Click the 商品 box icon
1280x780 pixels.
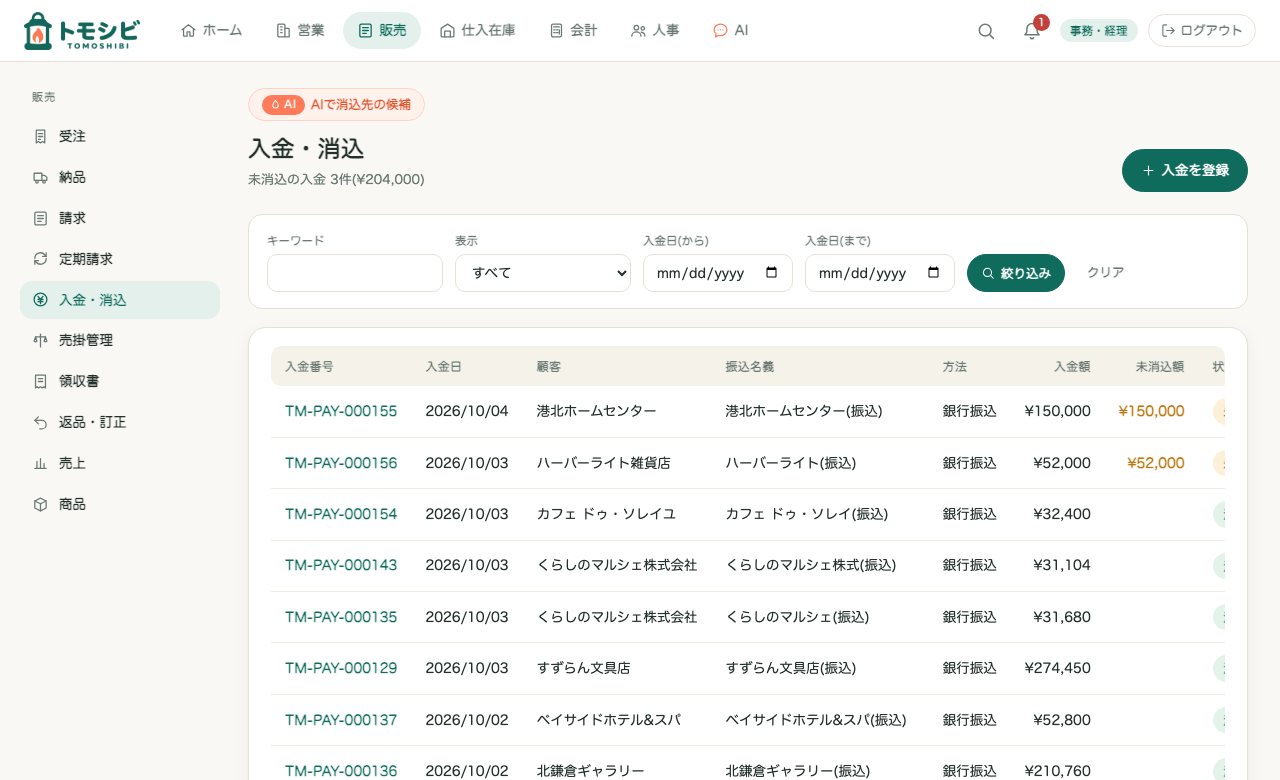(40, 504)
